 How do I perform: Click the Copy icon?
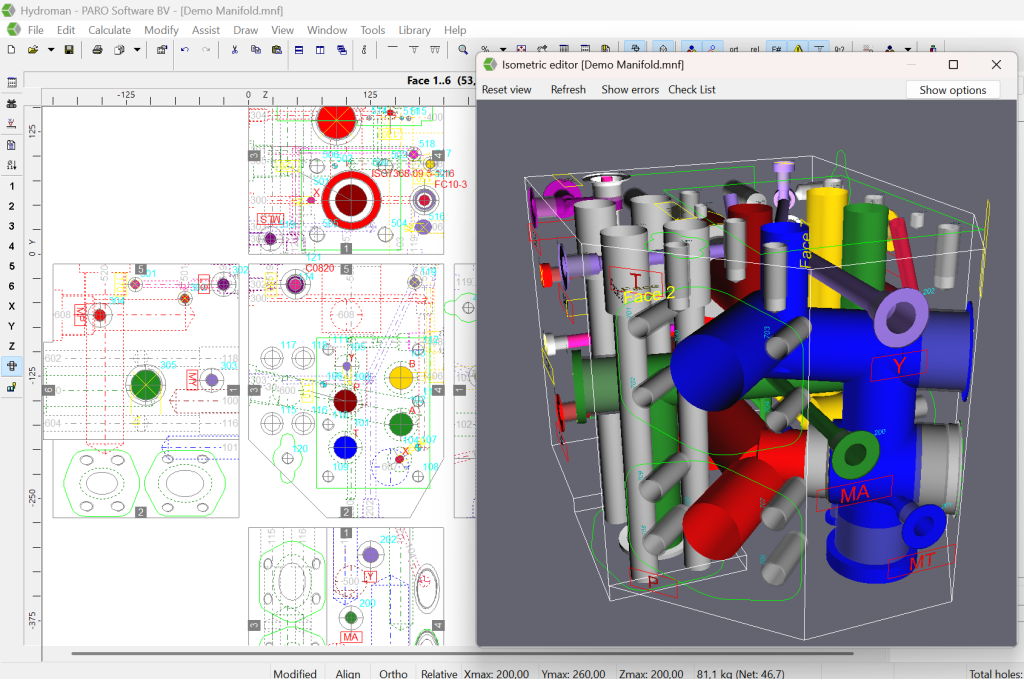(256, 50)
